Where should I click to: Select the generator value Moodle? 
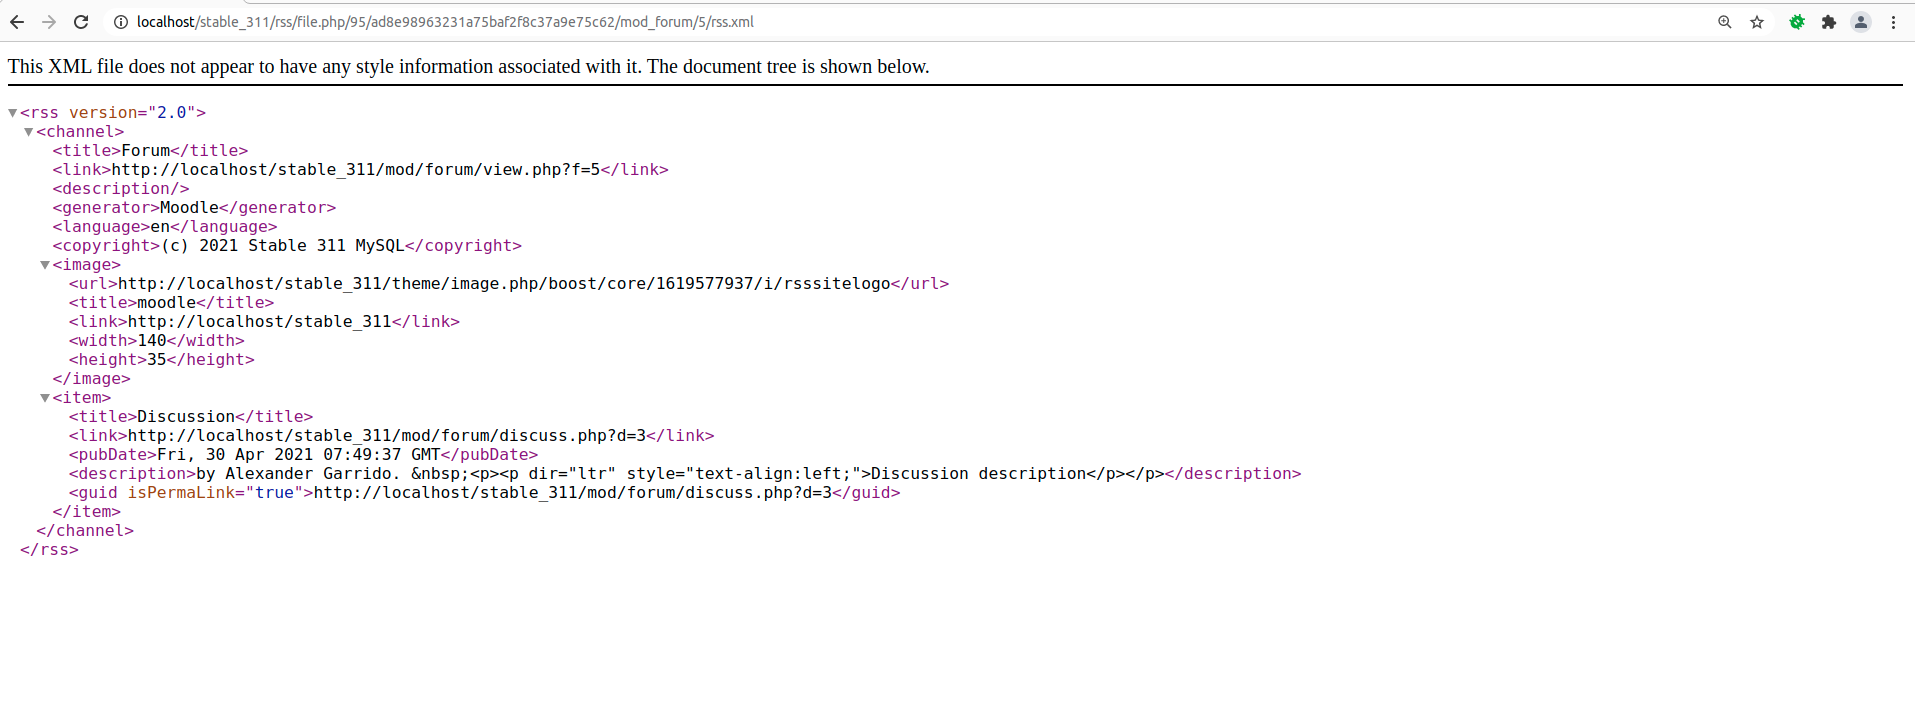[189, 208]
